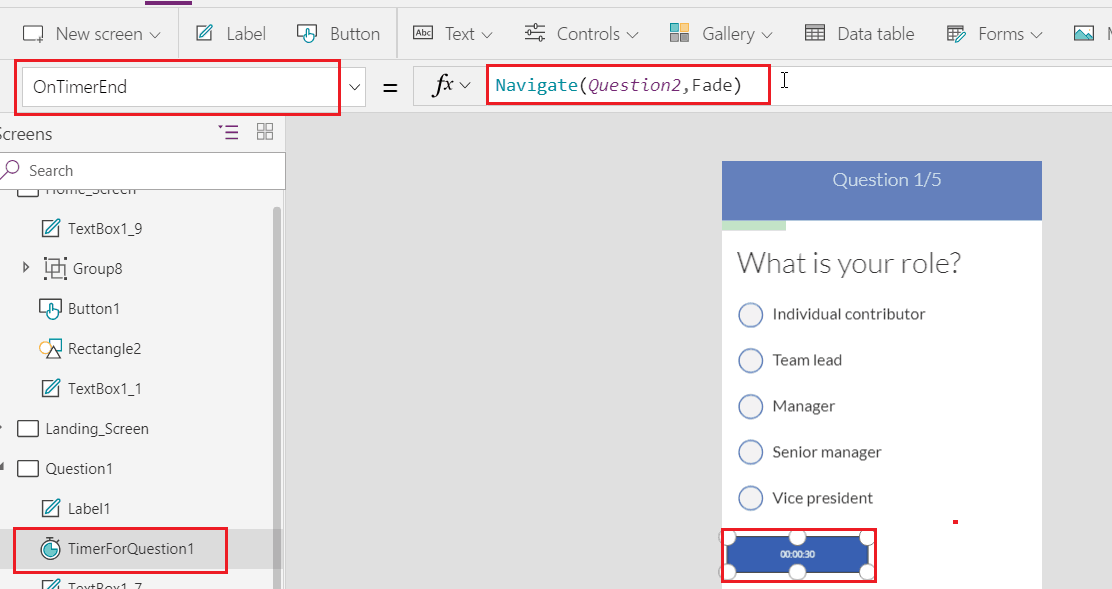Open the OnTimerEnd property dropdown
This screenshot has height=589, width=1112.
pos(354,86)
